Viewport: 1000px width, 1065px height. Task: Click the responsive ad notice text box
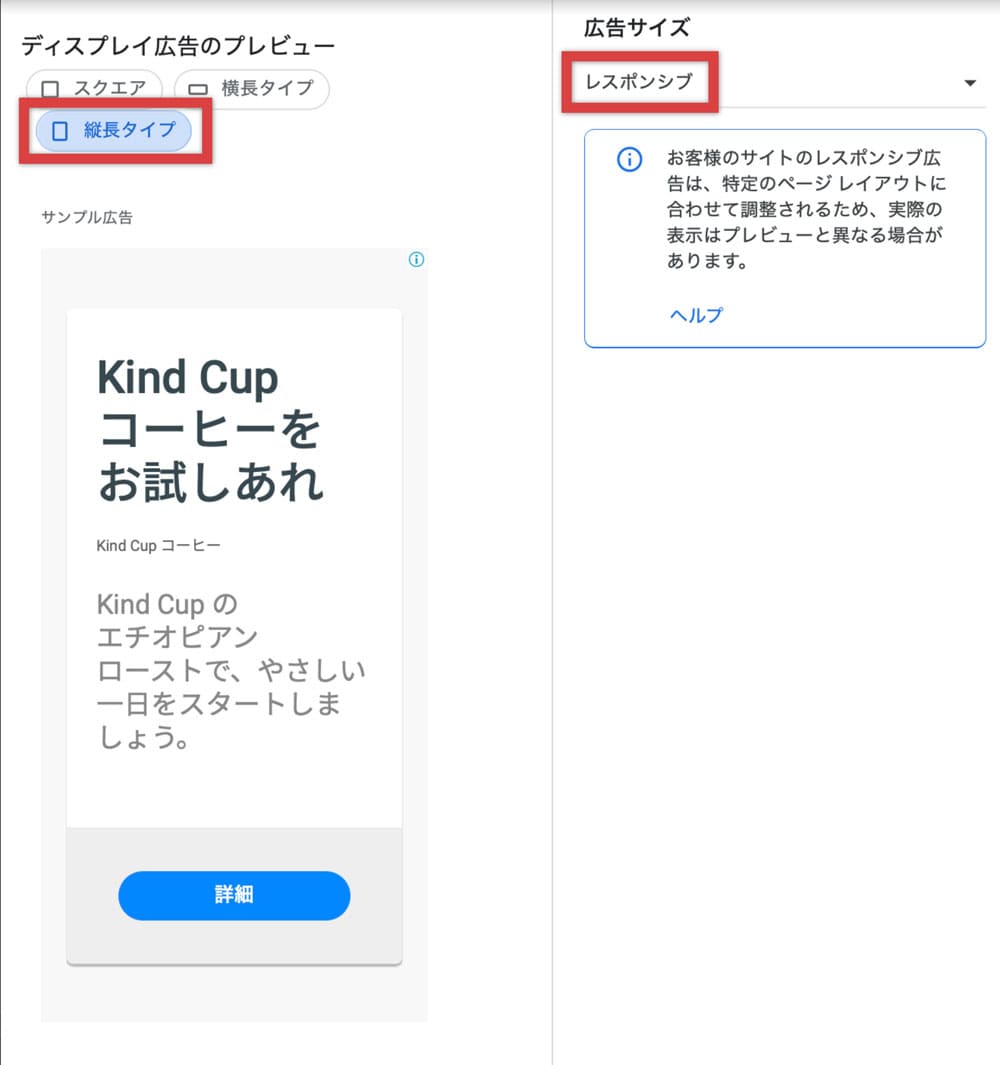tap(785, 238)
